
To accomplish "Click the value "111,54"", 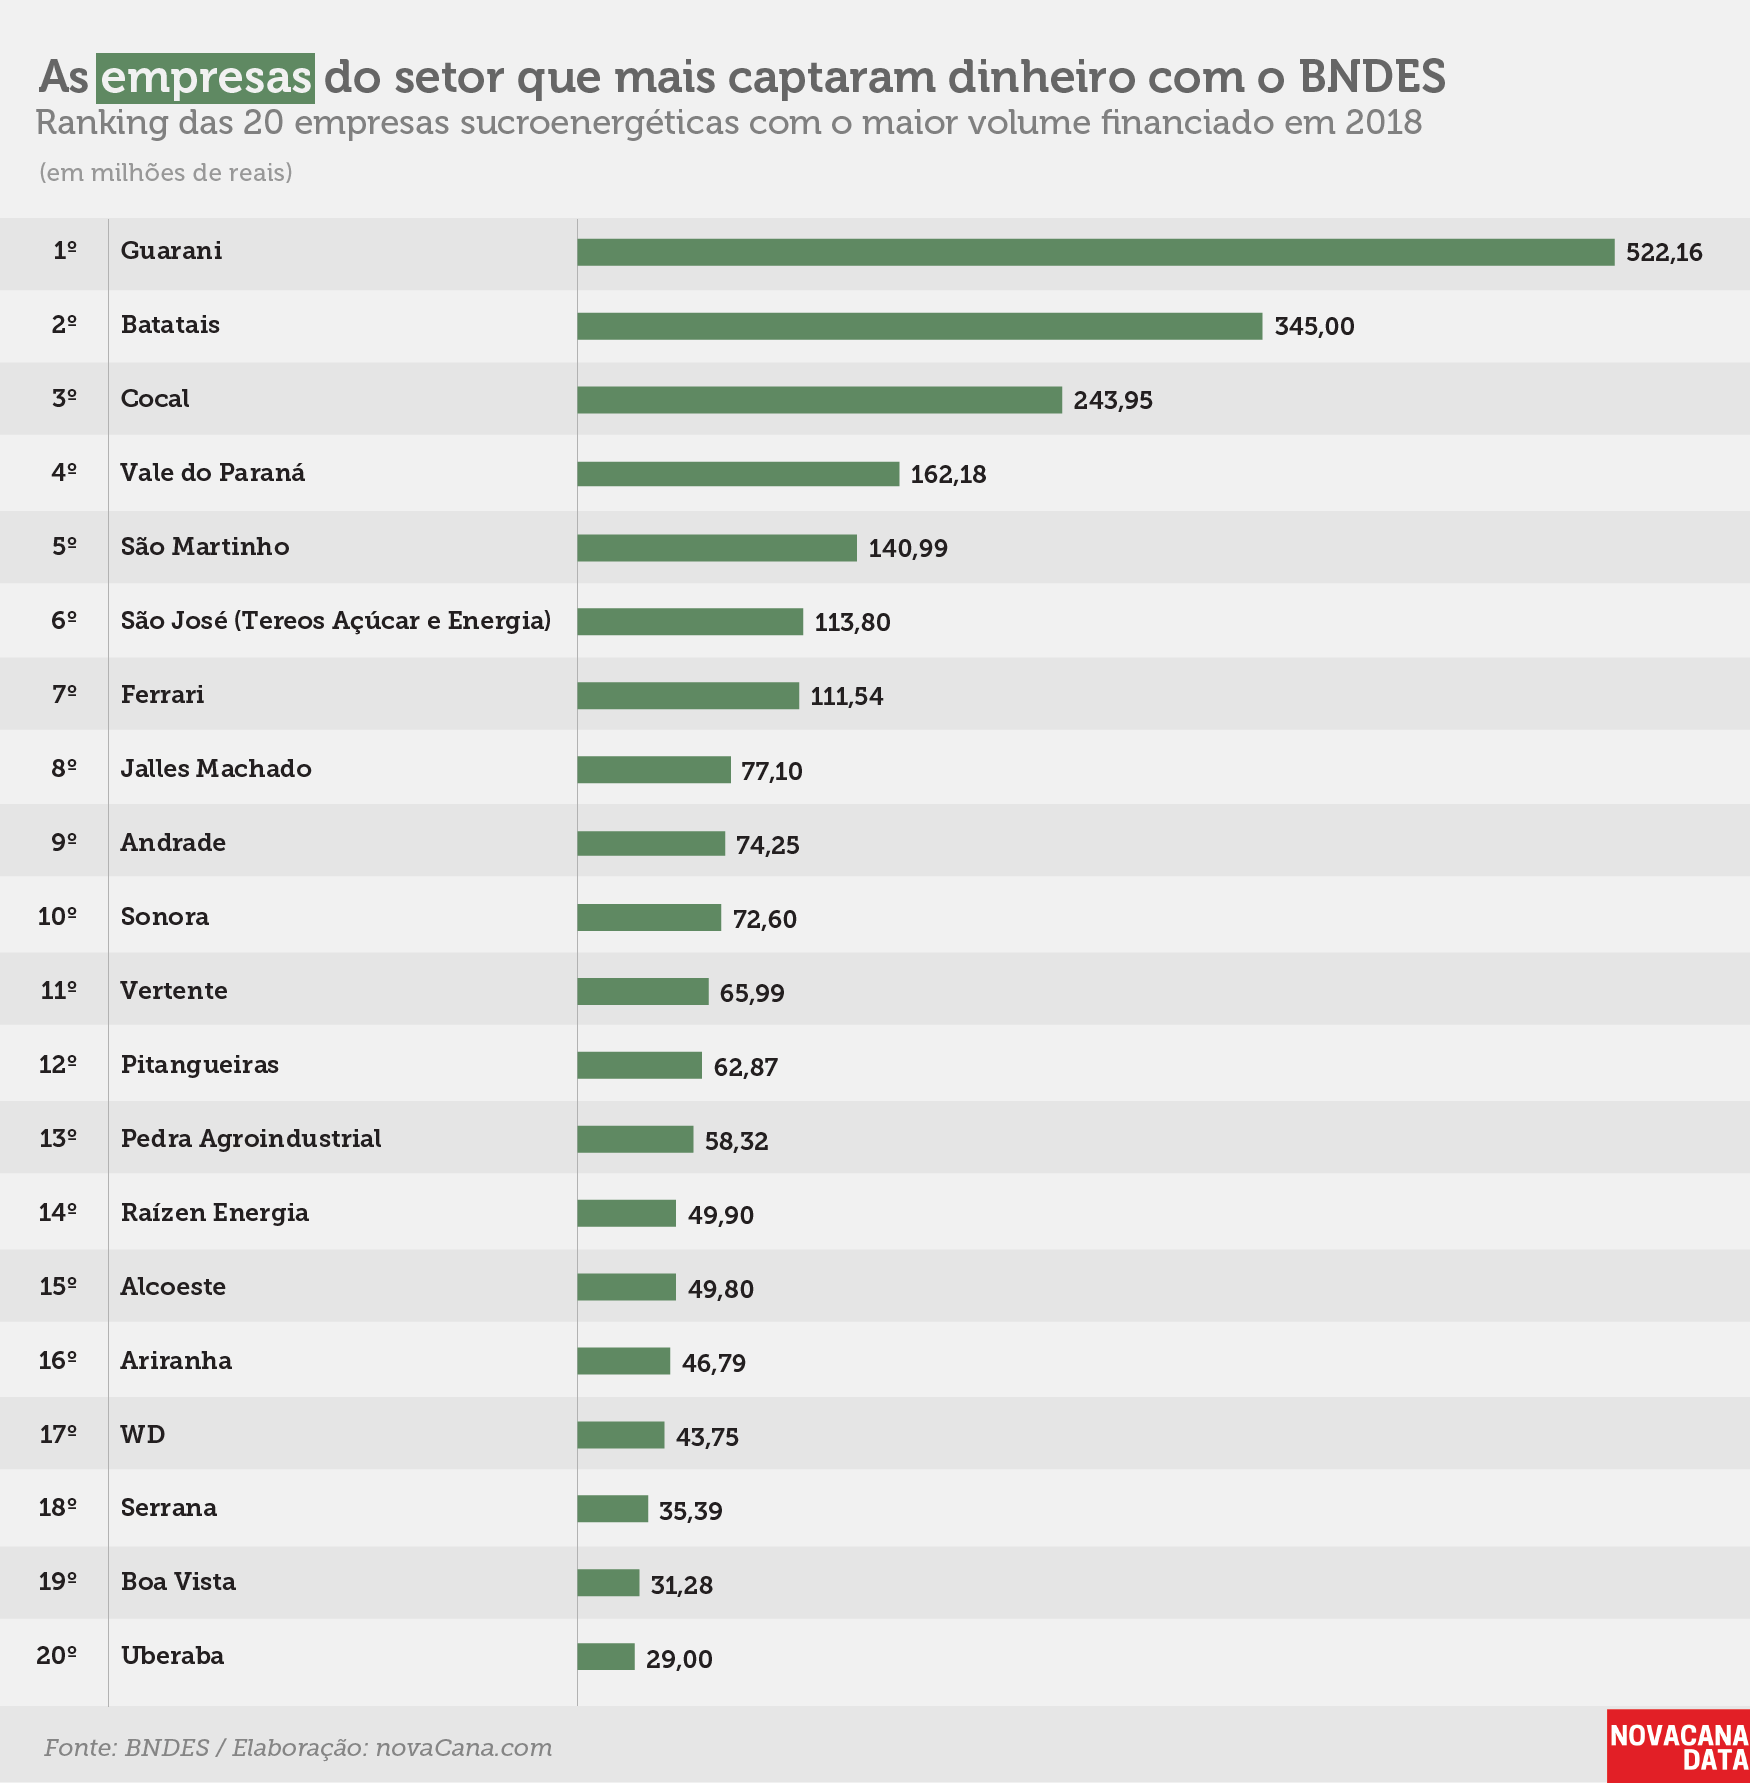I will click(x=847, y=697).
